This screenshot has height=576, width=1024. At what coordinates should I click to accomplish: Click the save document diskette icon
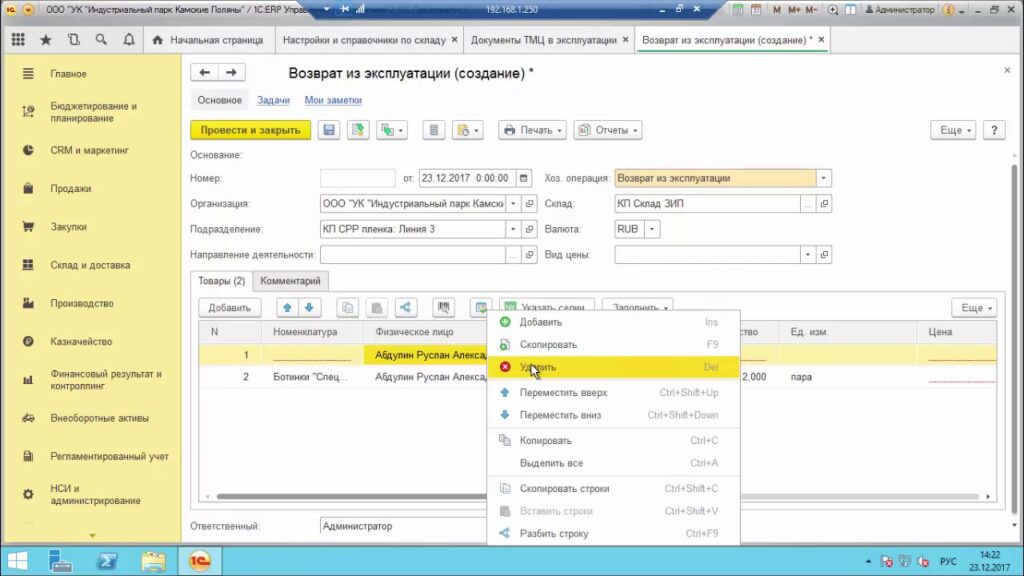point(329,130)
